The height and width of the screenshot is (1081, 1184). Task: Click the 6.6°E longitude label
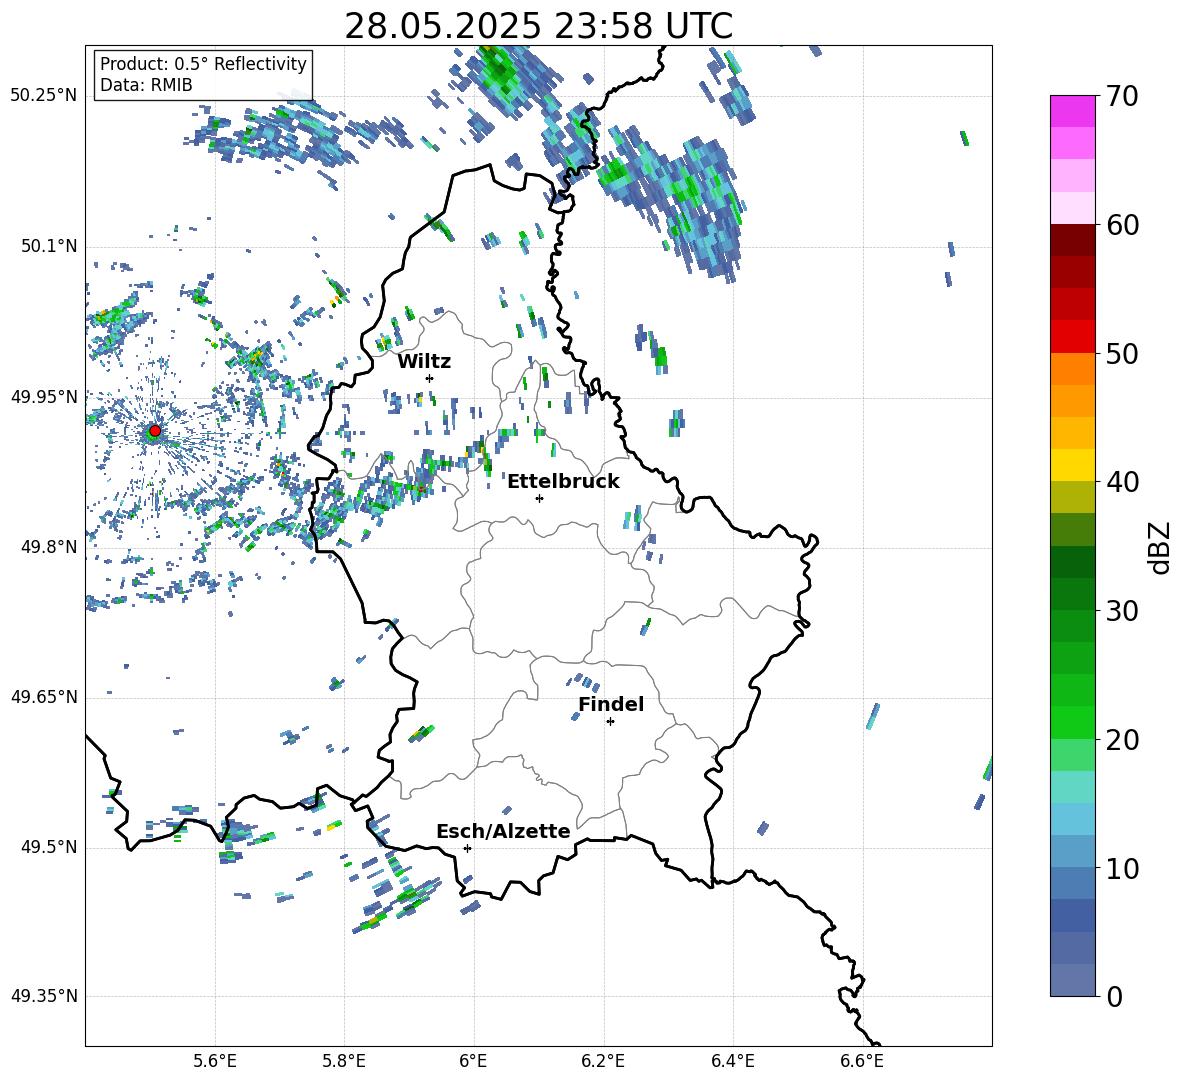click(x=862, y=1061)
